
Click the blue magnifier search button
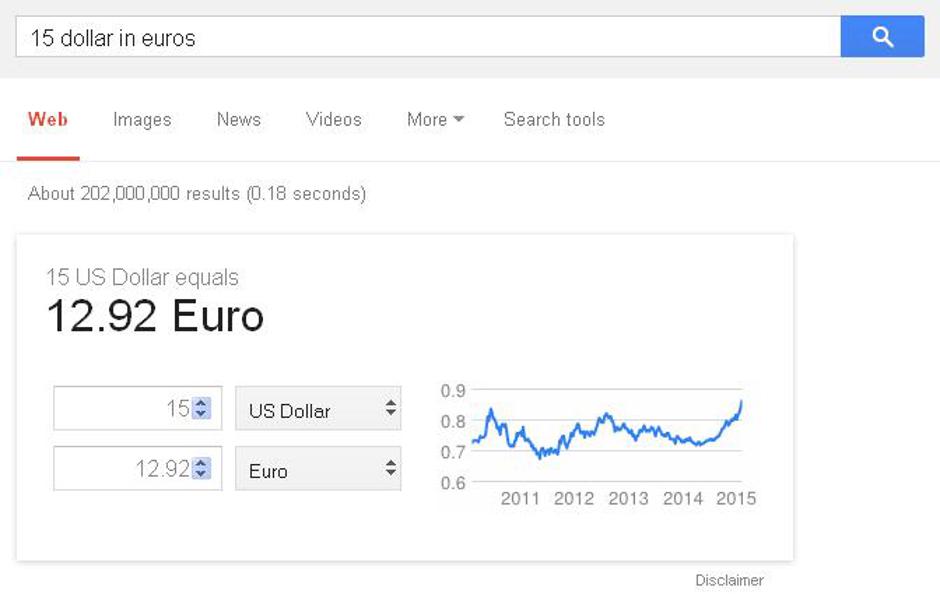(x=882, y=37)
